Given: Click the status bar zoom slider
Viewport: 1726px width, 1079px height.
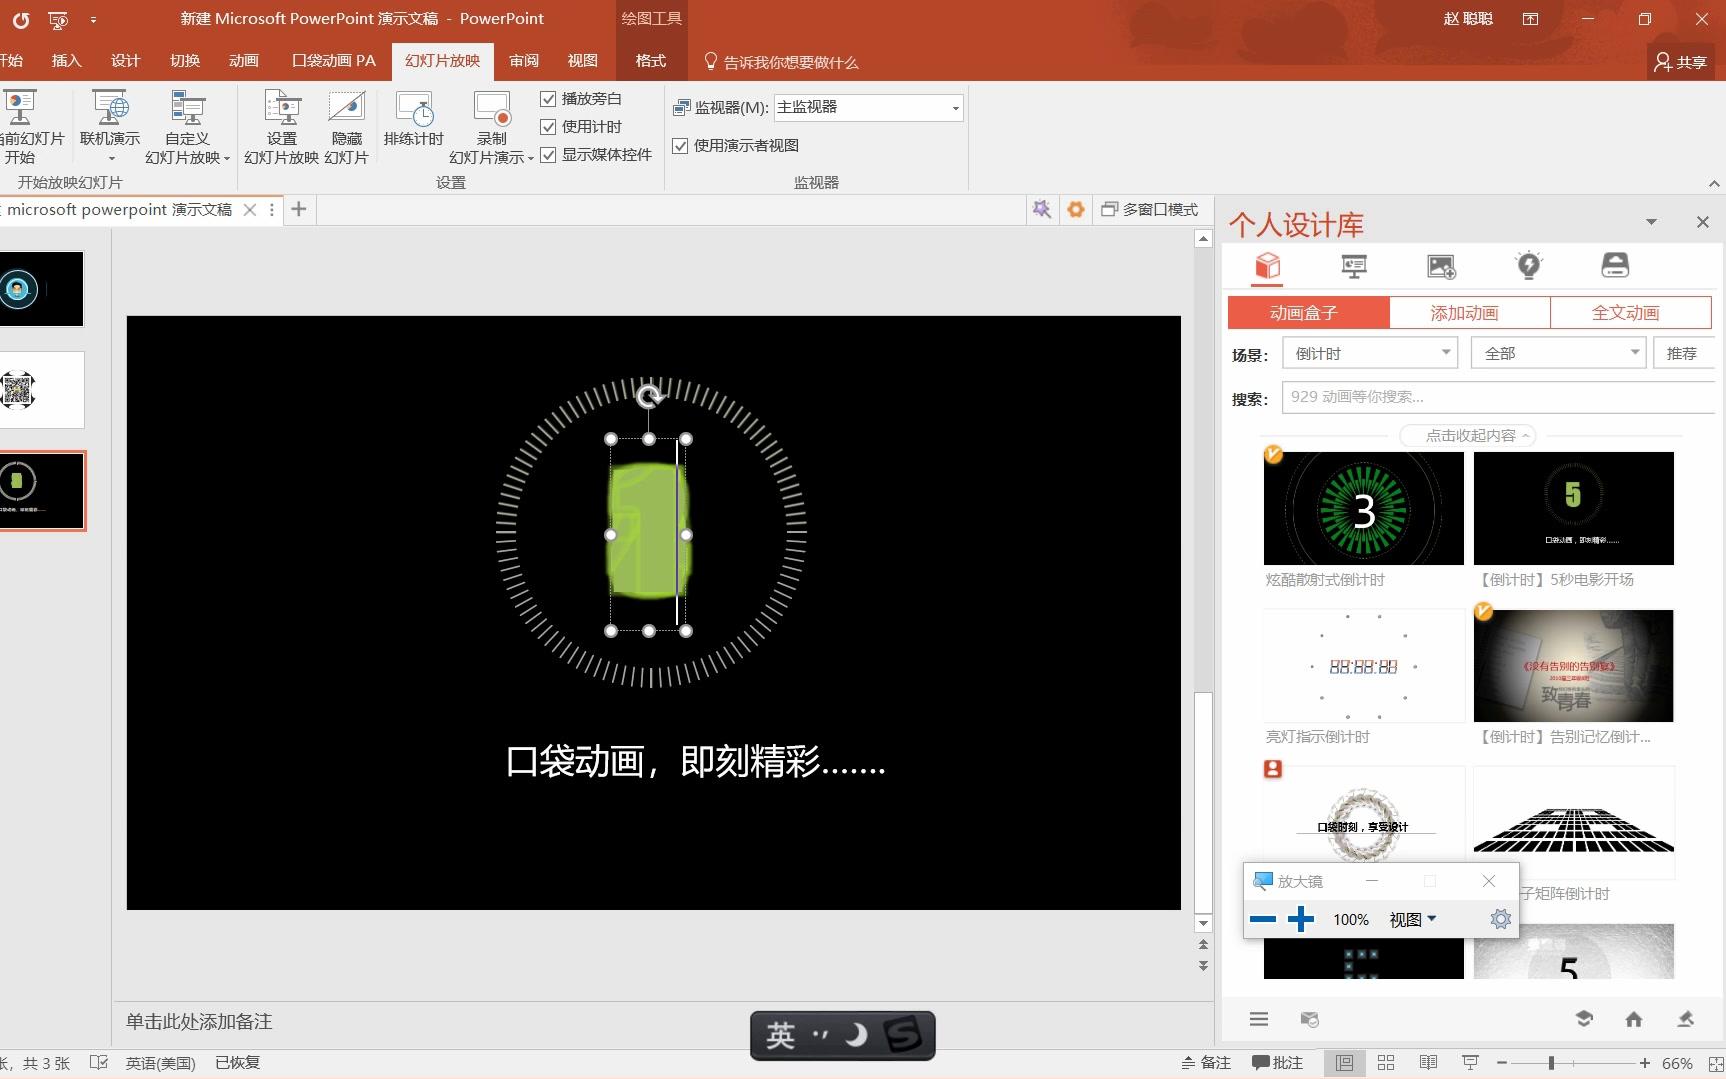Looking at the screenshot, I should [1572, 1062].
